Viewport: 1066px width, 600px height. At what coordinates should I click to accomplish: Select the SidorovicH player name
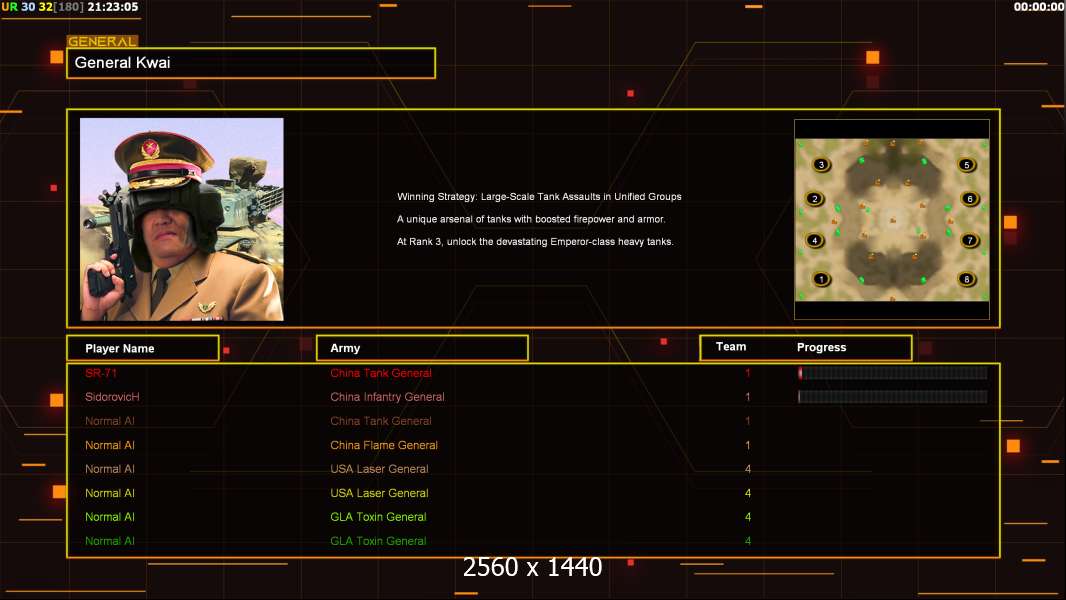[112, 397]
